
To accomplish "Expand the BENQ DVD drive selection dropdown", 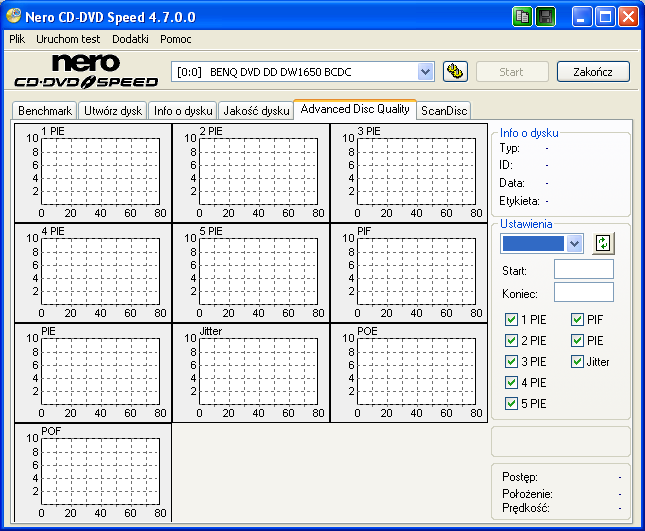I will tap(425, 72).
